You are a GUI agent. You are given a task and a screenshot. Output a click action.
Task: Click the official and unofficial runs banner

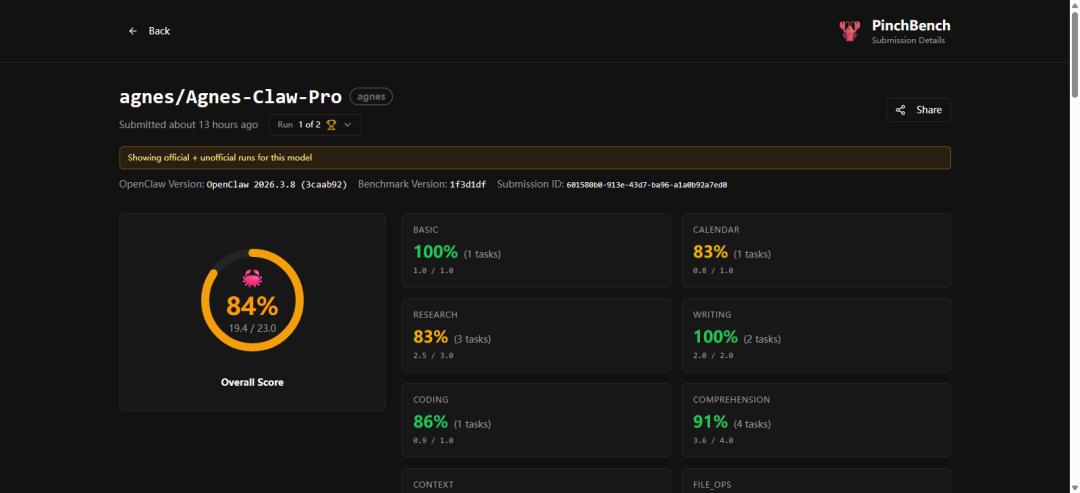534,158
